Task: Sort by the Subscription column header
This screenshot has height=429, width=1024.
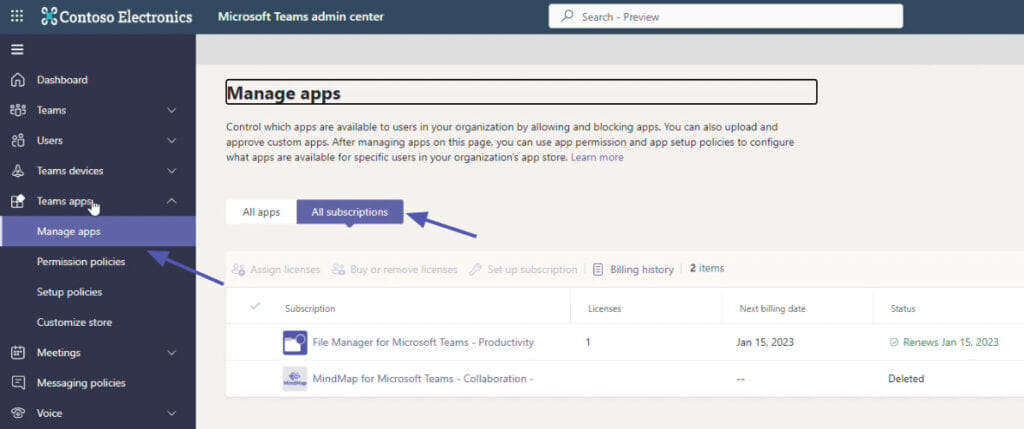Action: pos(310,308)
